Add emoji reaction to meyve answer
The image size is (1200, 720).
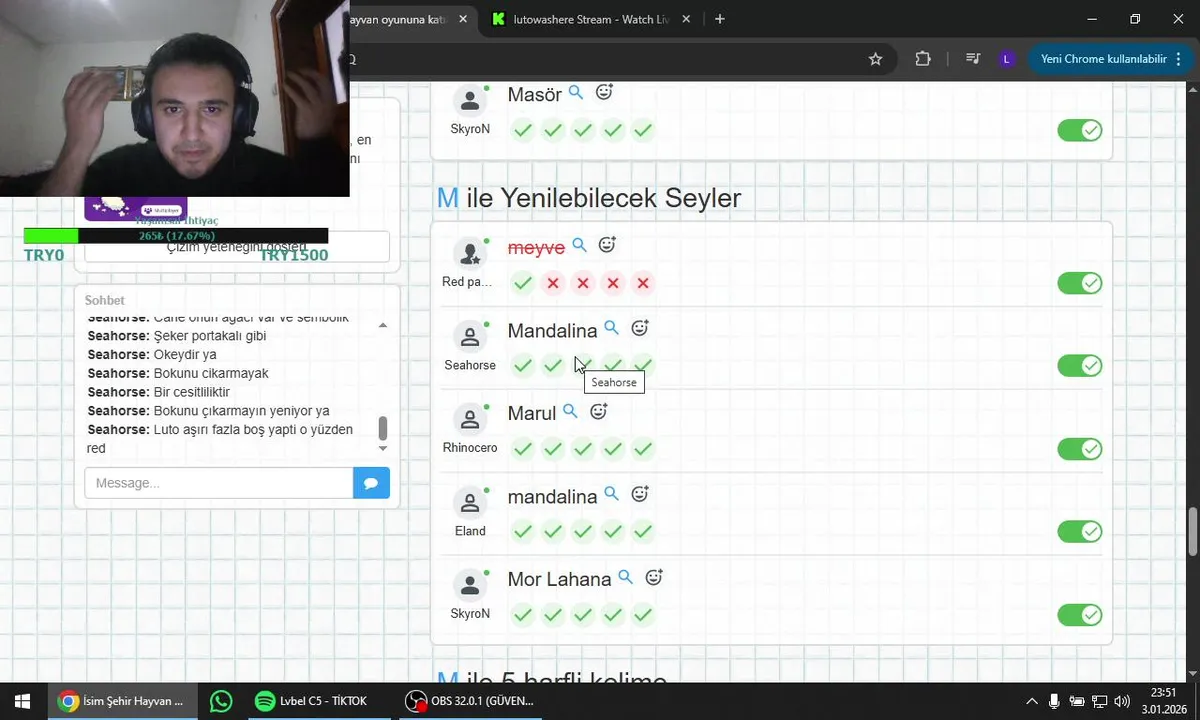pyautogui.click(x=607, y=245)
